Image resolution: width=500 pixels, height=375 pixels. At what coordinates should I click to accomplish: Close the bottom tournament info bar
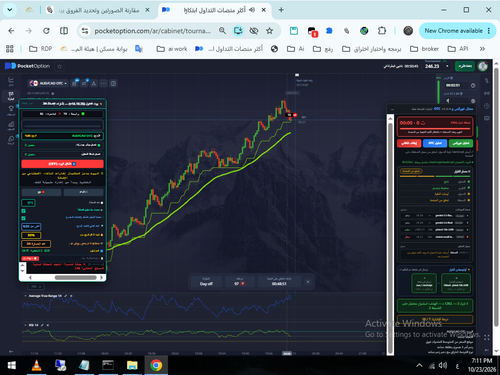point(308,282)
